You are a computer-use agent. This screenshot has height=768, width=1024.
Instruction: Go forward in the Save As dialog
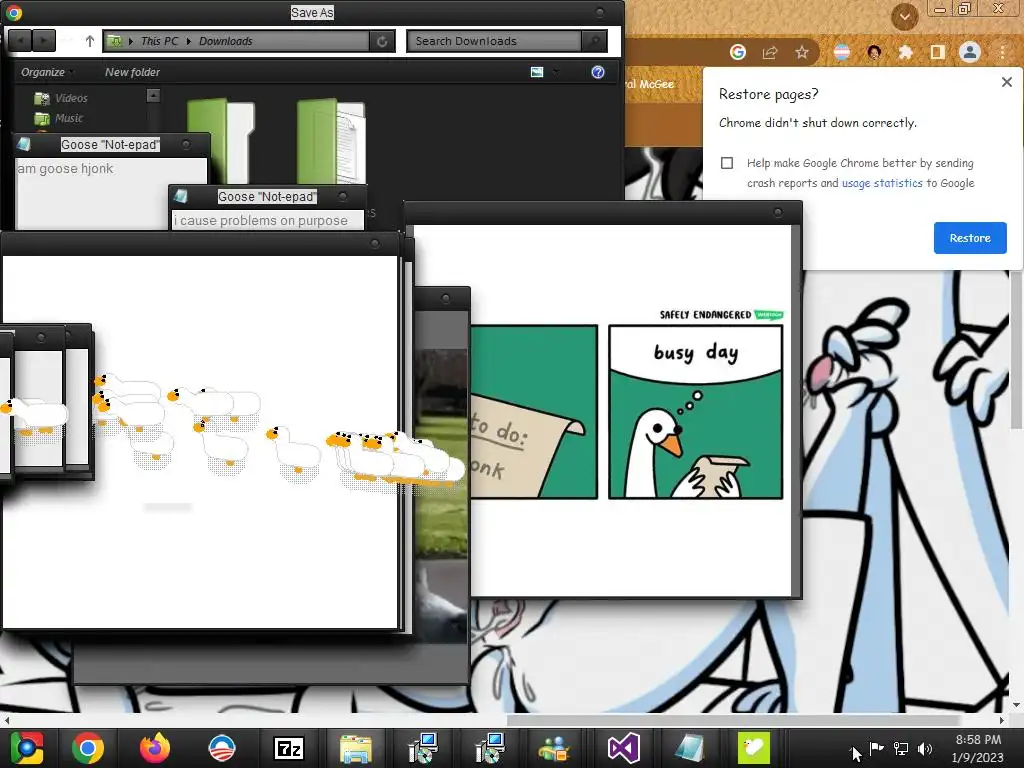(x=44, y=41)
